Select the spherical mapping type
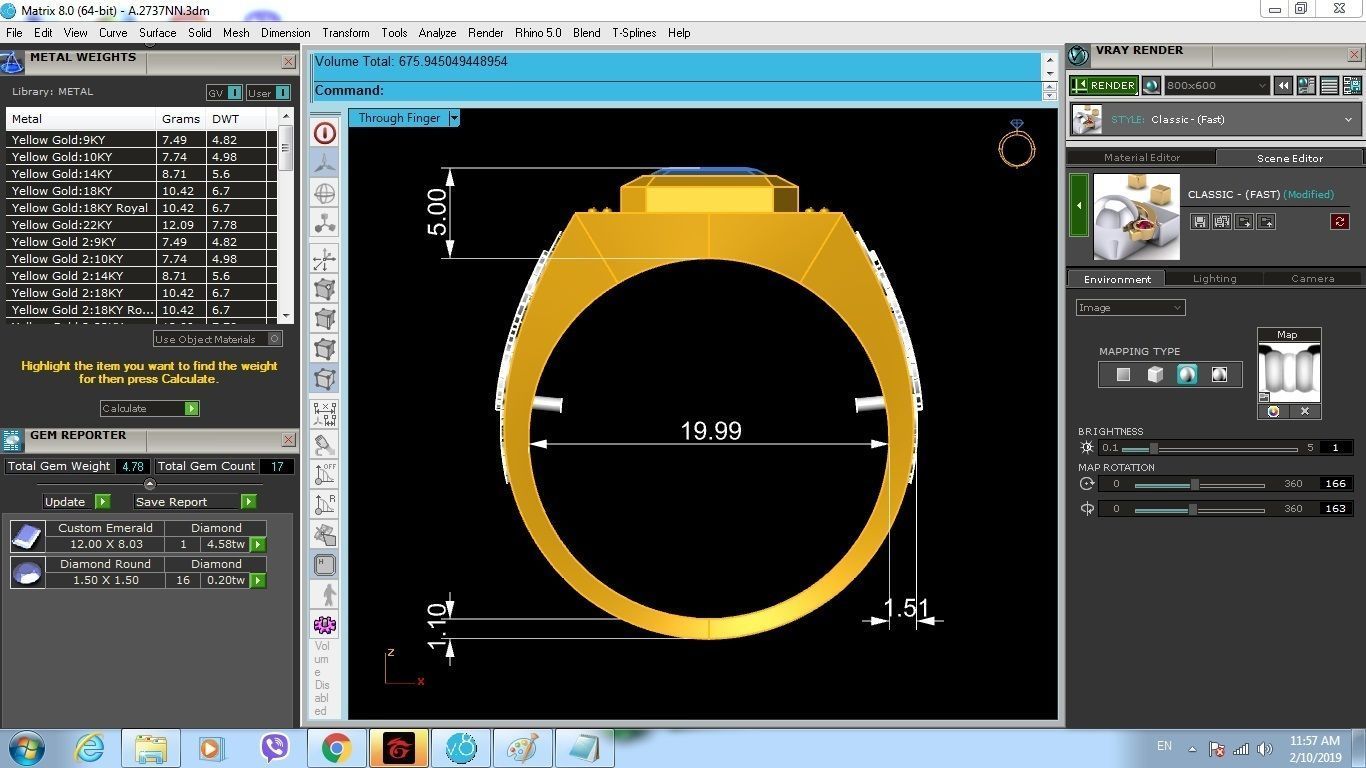The width and height of the screenshot is (1366, 768). click(1187, 374)
